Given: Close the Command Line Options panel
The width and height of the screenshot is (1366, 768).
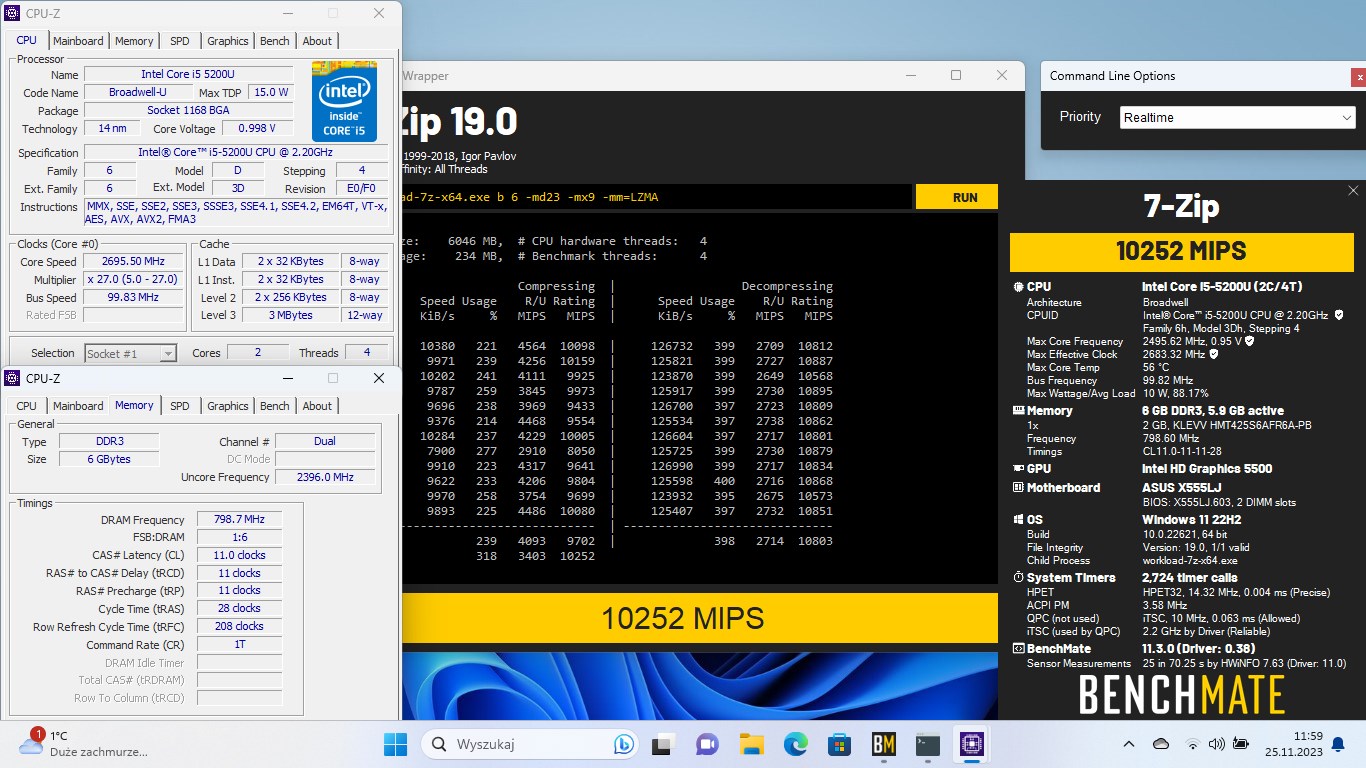Looking at the screenshot, I should (1358, 76).
